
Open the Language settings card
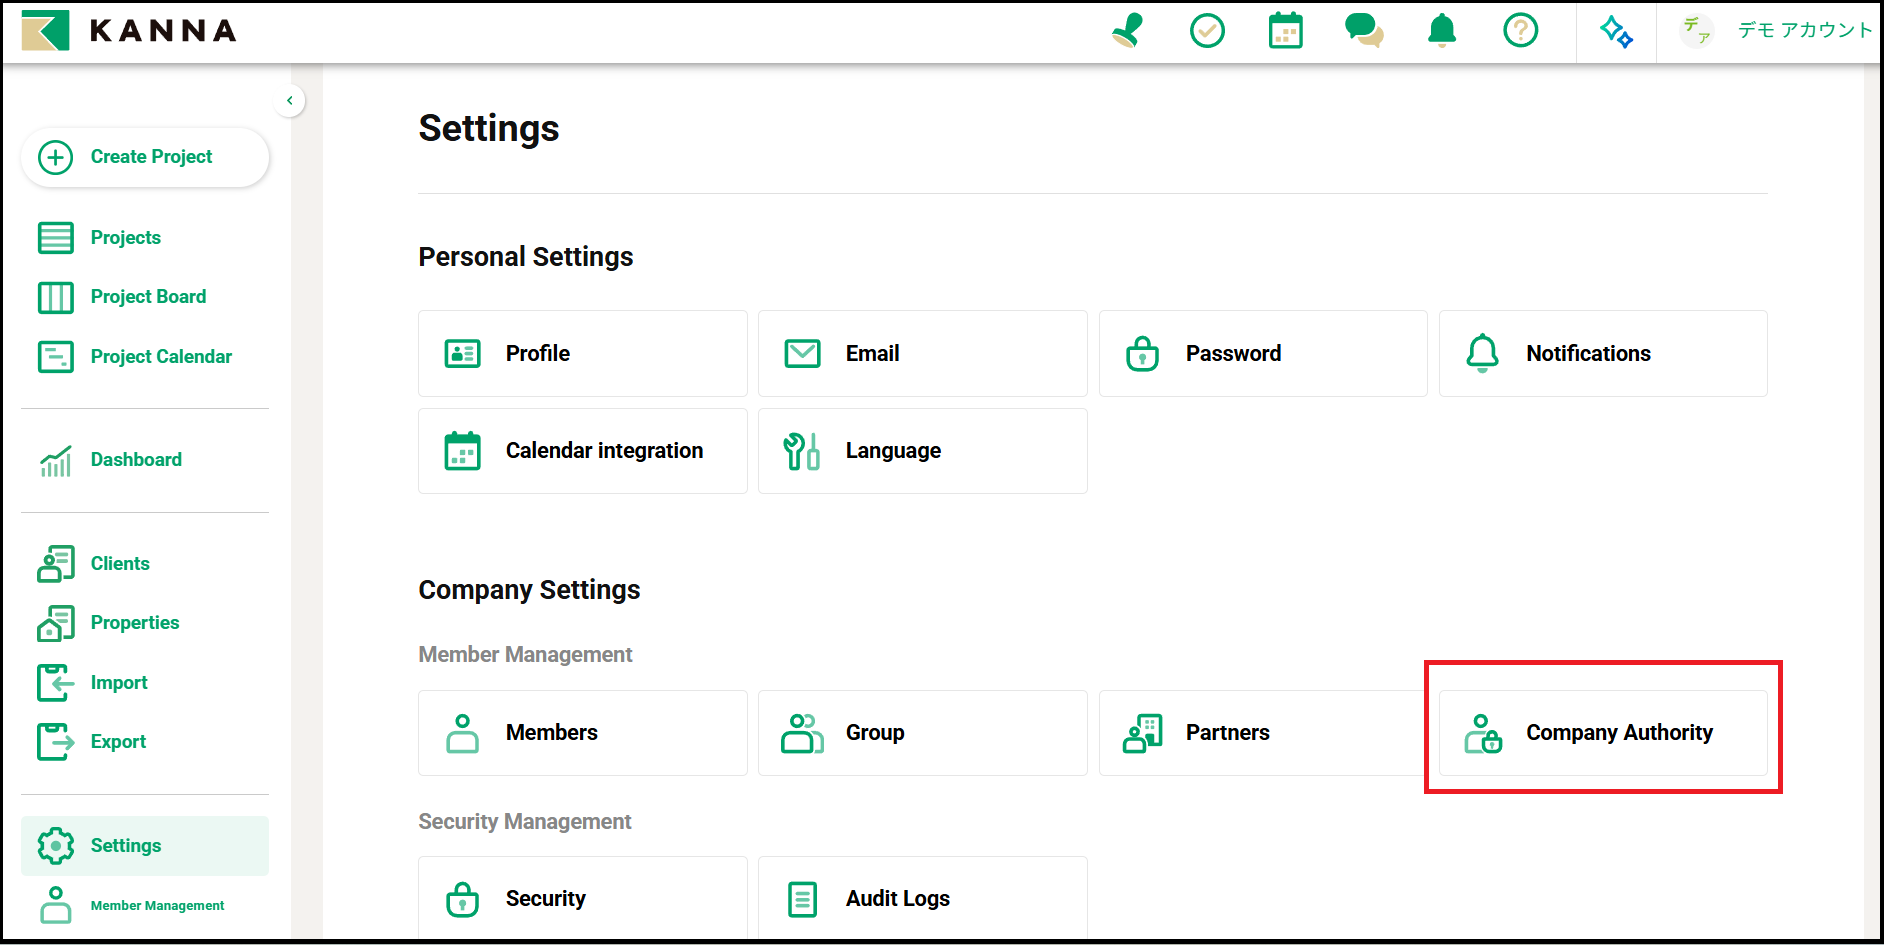click(922, 451)
